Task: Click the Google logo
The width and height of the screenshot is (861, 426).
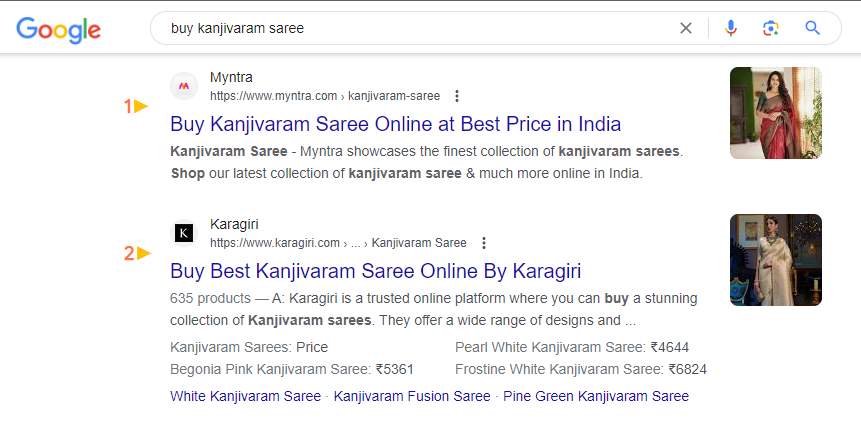Action: [x=58, y=30]
